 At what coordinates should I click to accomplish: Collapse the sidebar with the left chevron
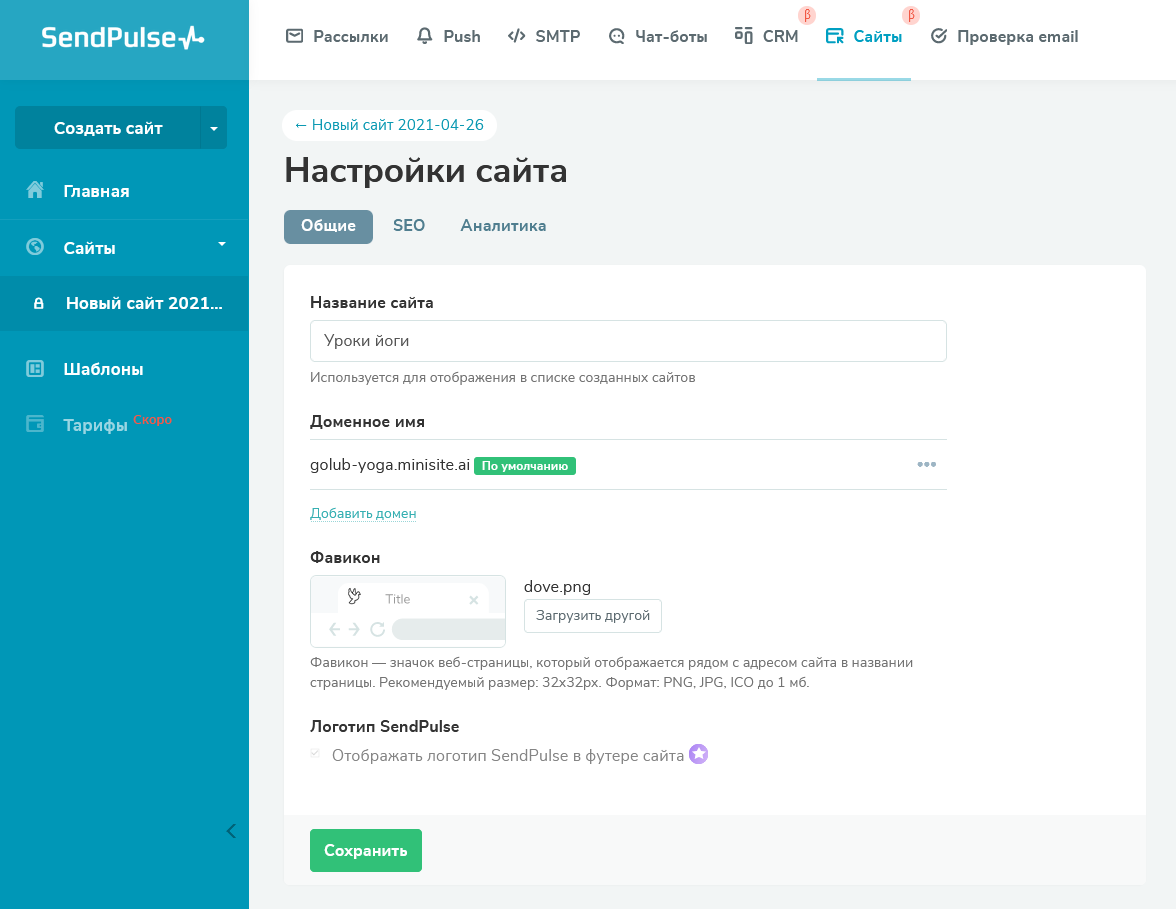[x=231, y=831]
